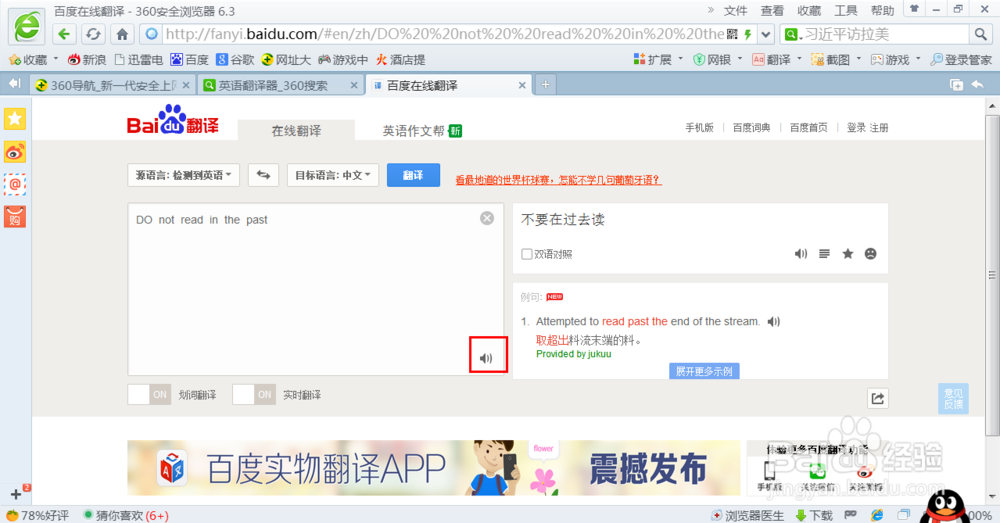
Task: Close the 百度在线翻译 tab
Action: (x=522, y=85)
